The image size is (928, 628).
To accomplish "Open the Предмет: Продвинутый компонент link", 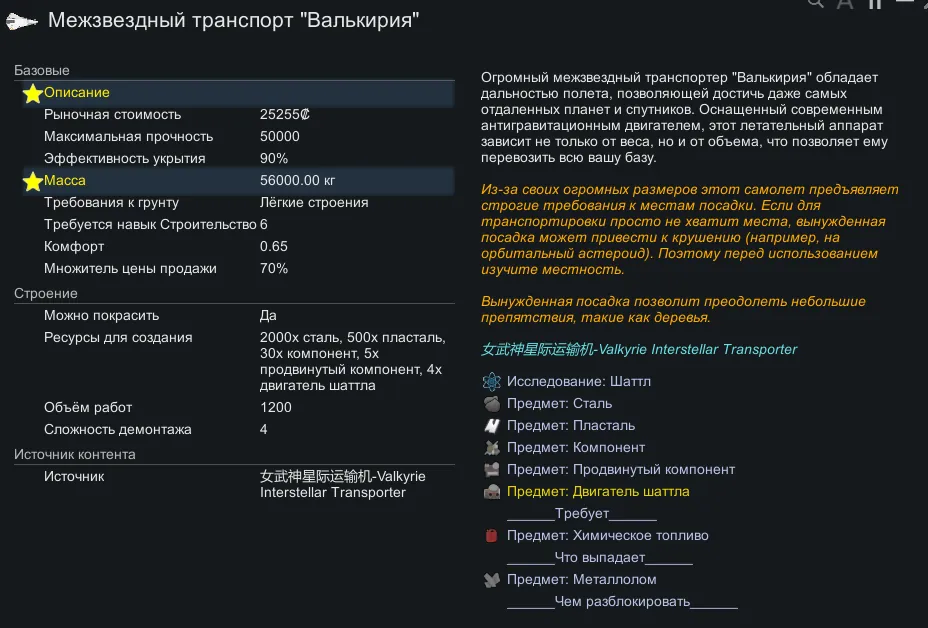I will tap(620, 470).
